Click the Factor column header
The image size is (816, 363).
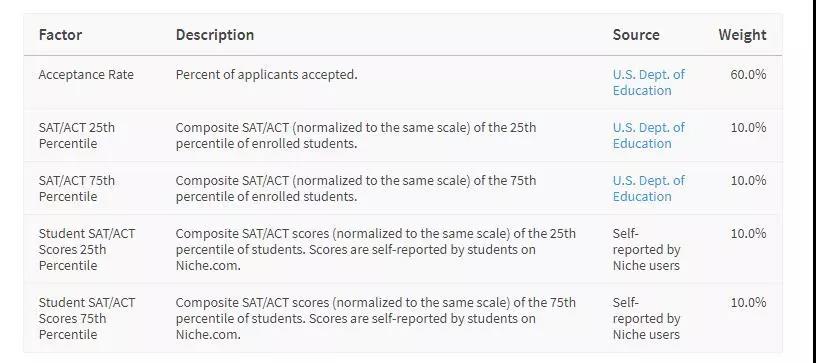[60, 35]
